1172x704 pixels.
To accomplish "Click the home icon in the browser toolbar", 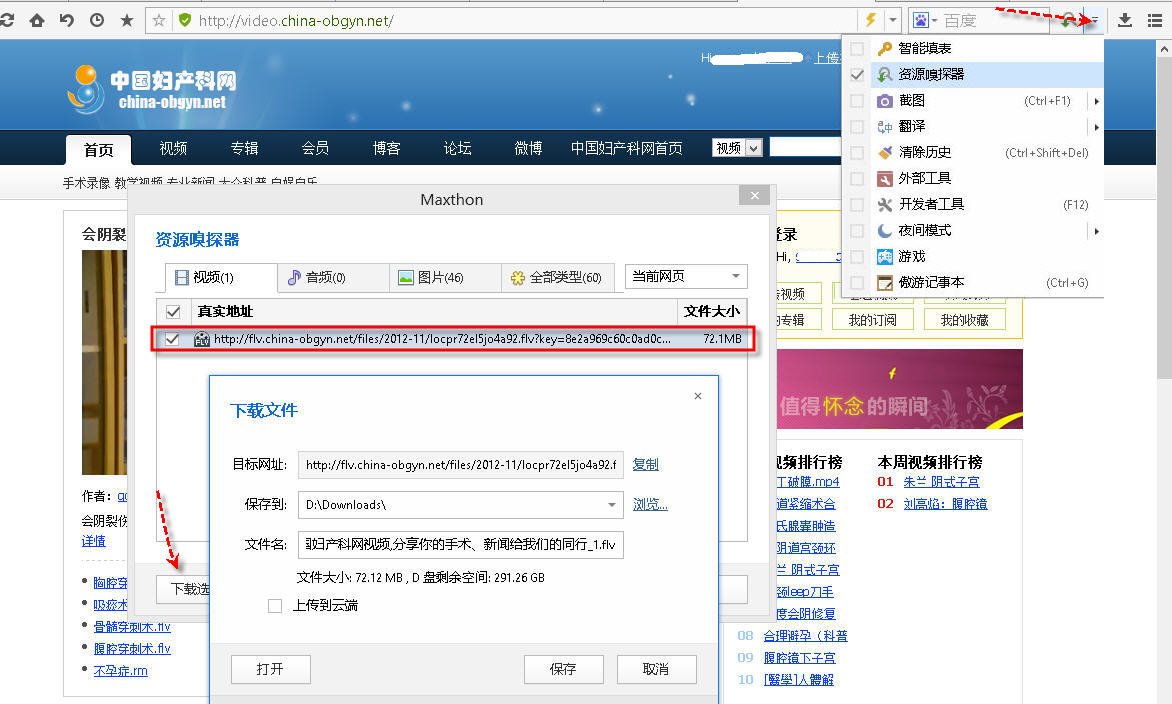I will (x=36, y=19).
